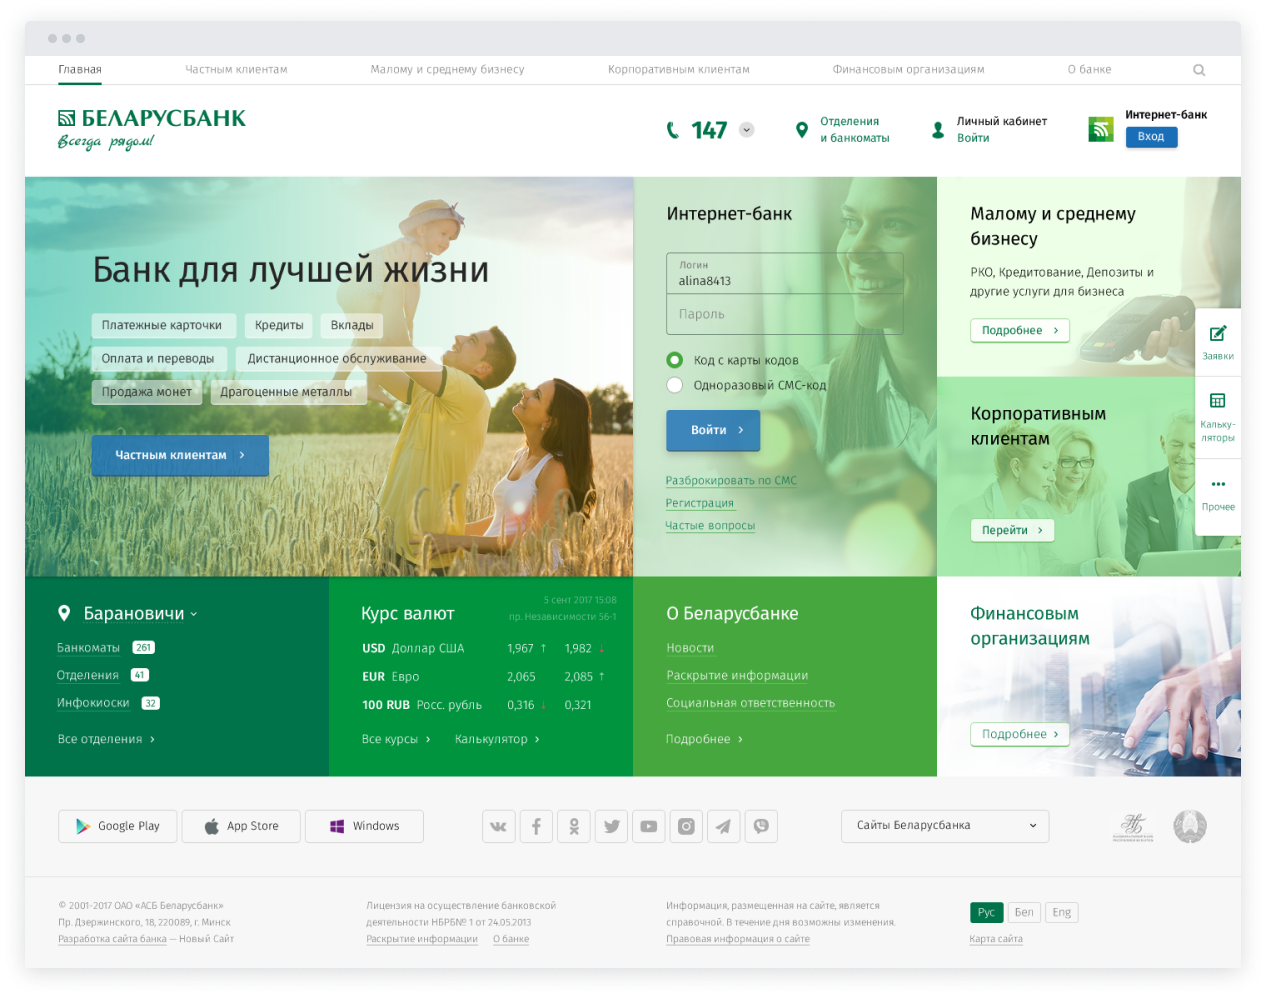This screenshot has height=997, width=1266.
Task: Open Социальная ответственность link
Action: (750, 704)
